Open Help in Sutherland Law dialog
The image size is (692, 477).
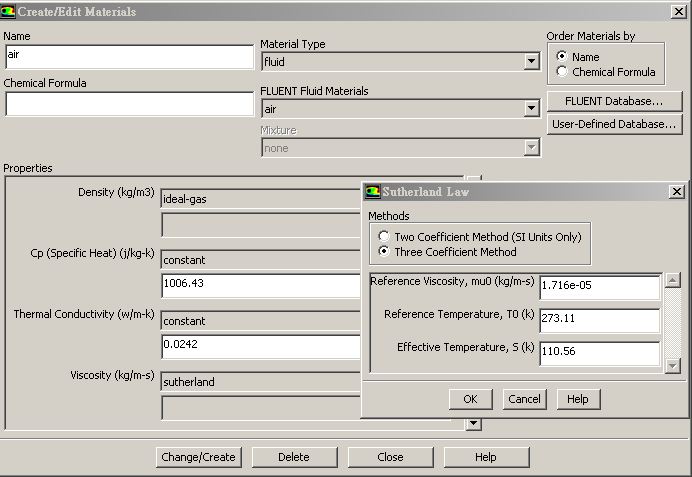[578, 399]
